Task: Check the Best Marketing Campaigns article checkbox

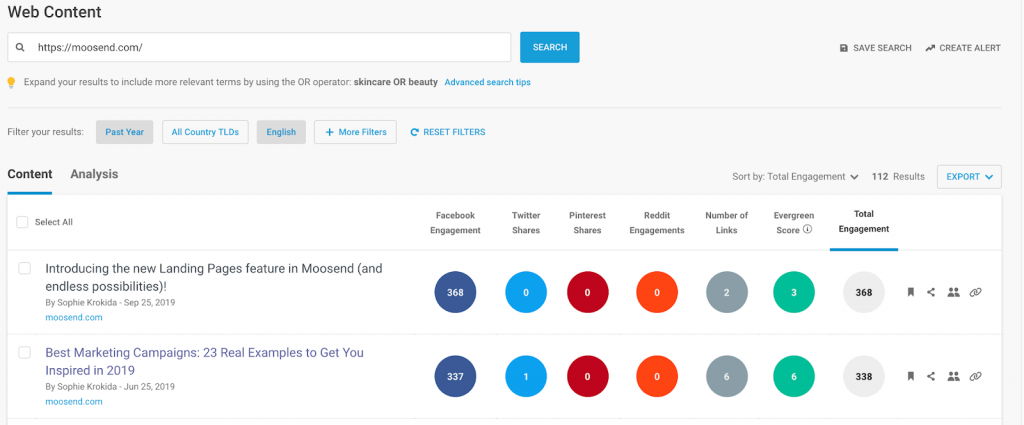Action: [x=24, y=353]
